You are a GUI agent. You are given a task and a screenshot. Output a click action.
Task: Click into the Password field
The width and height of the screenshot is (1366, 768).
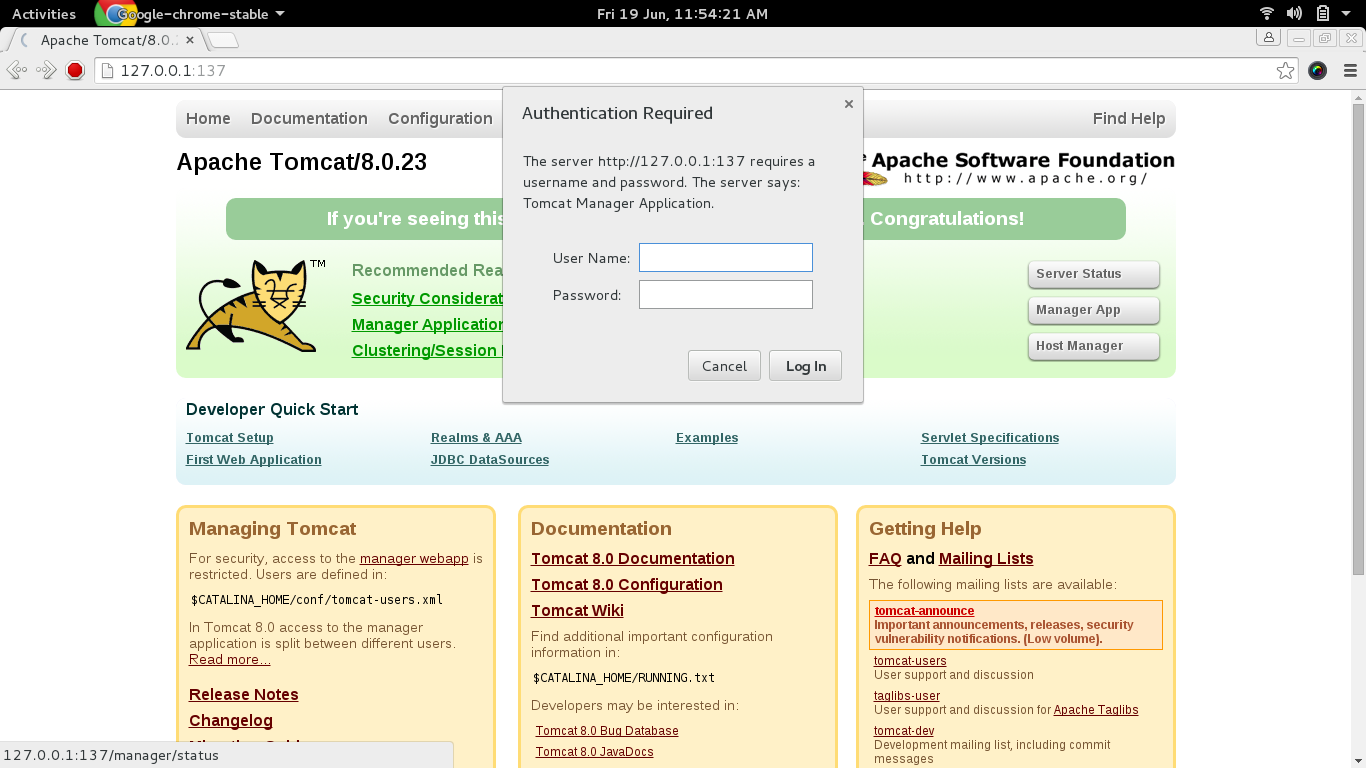click(x=725, y=295)
